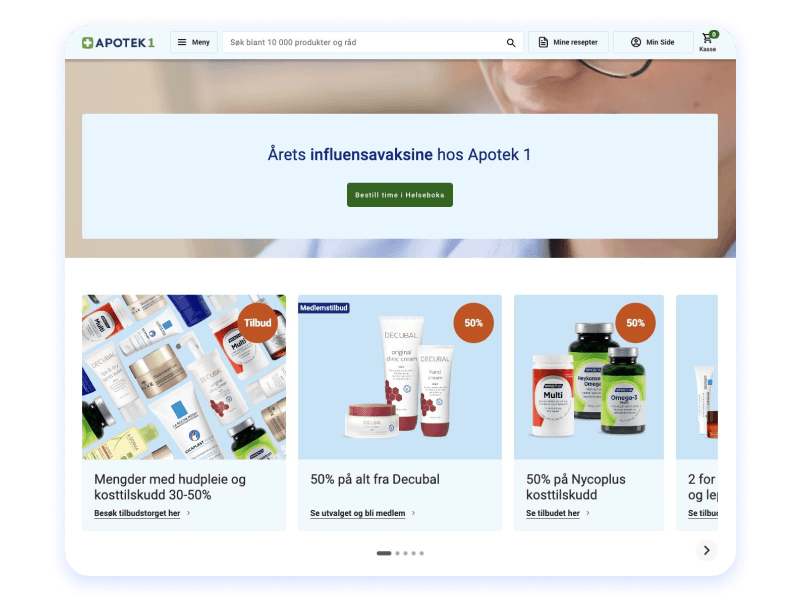Click the Medlemstilbud label tag

tap(323, 308)
